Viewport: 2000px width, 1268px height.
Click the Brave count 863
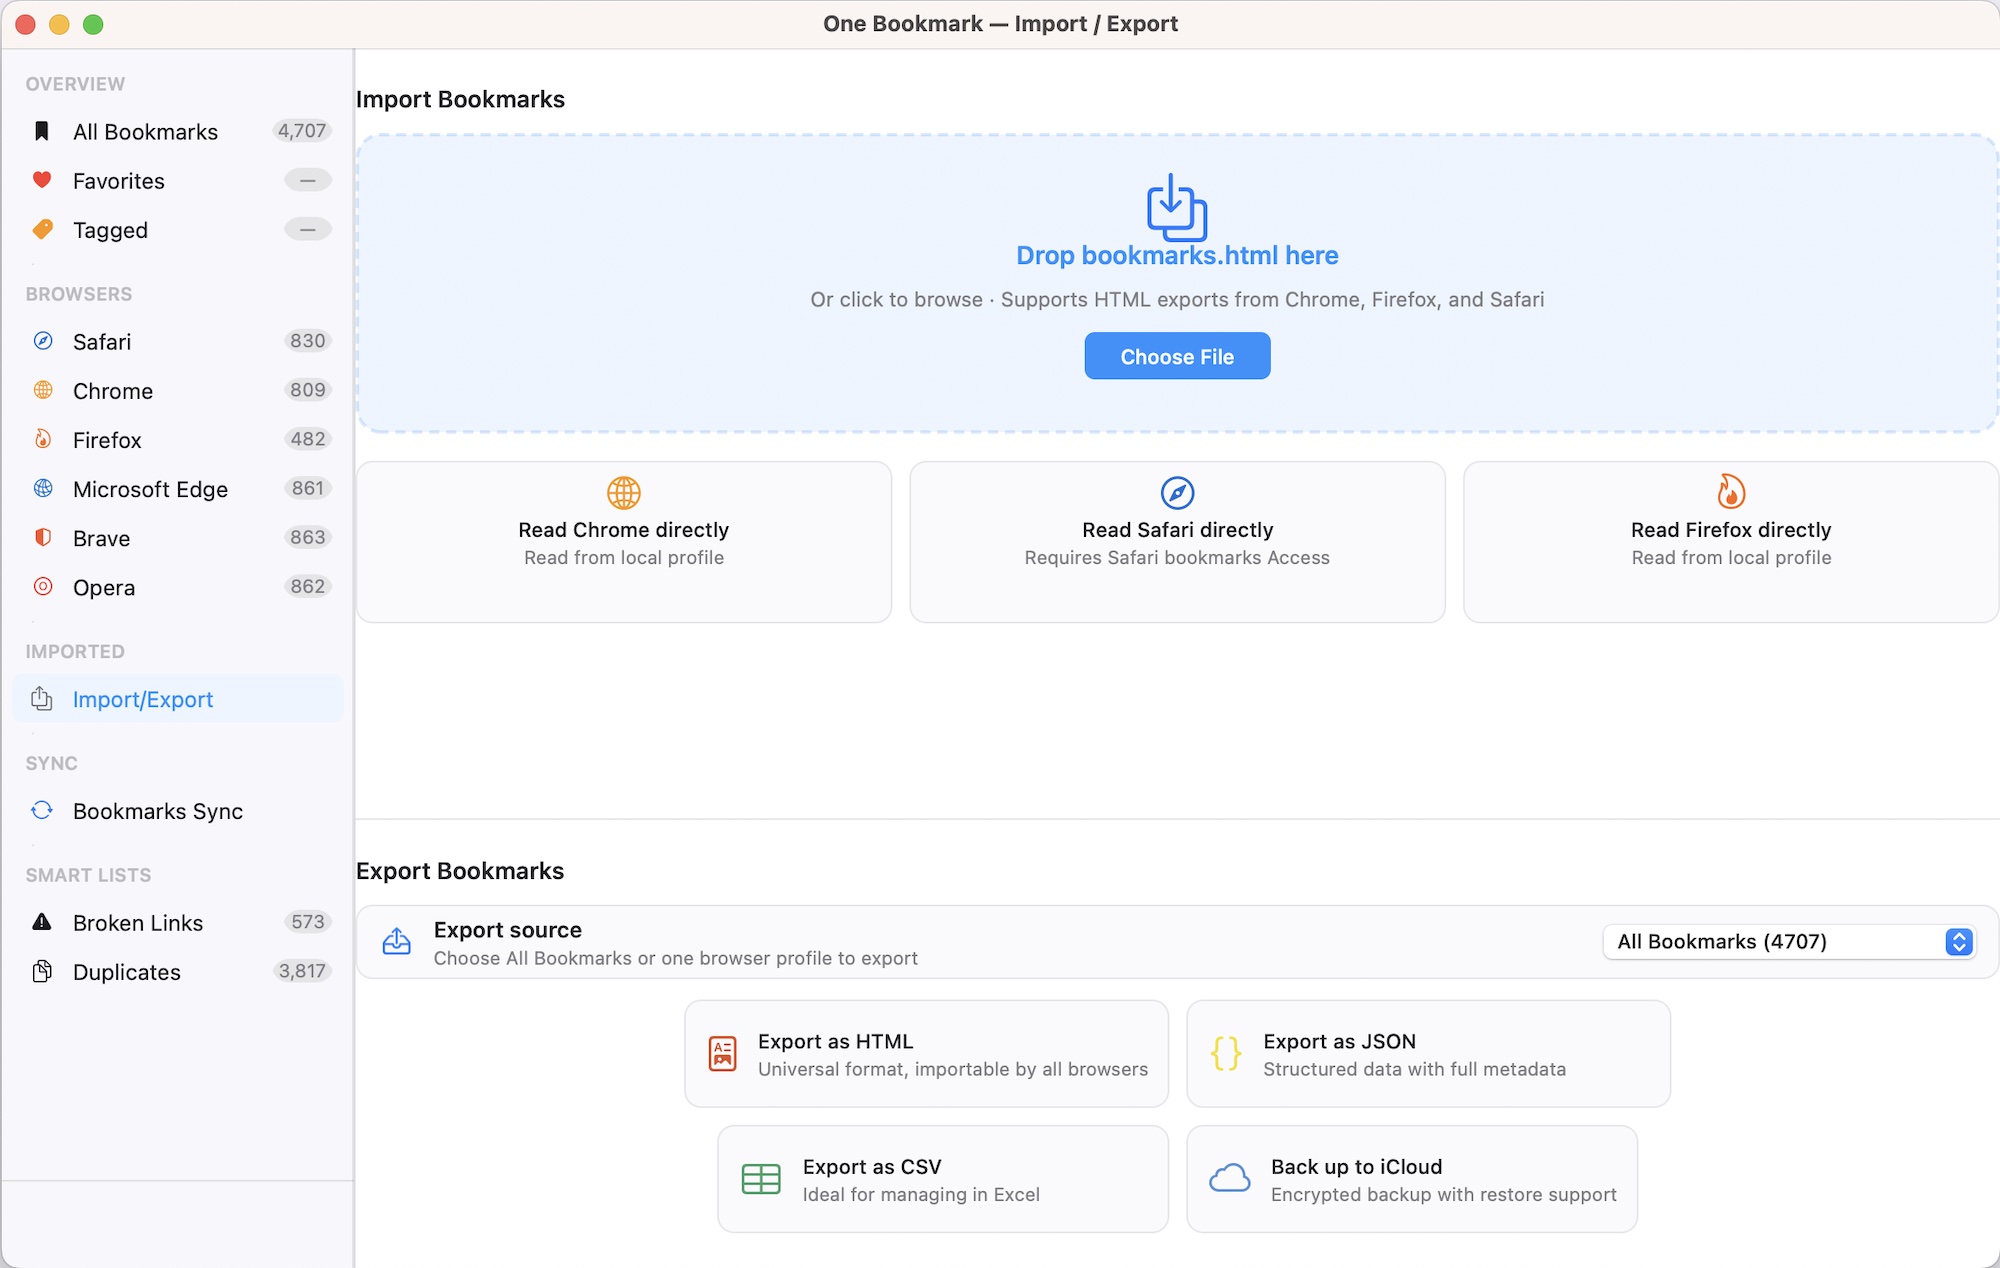tap(308, 537)
